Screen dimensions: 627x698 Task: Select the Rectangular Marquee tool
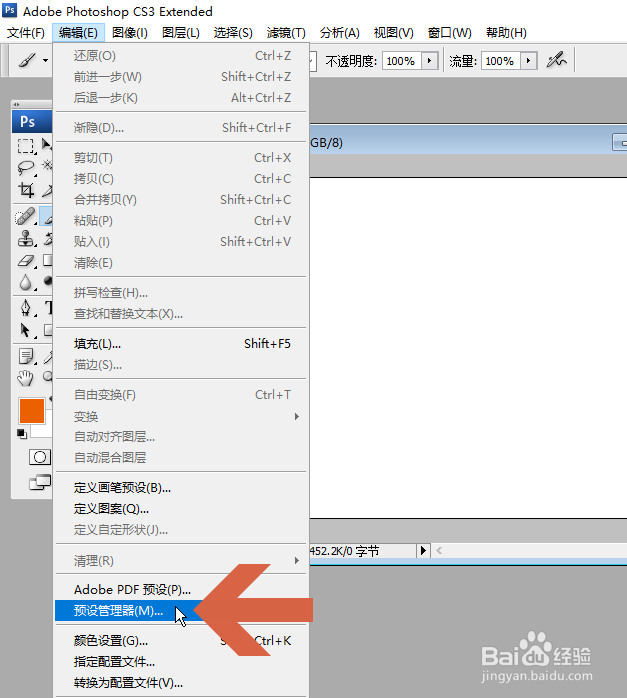tap(25, 146)
